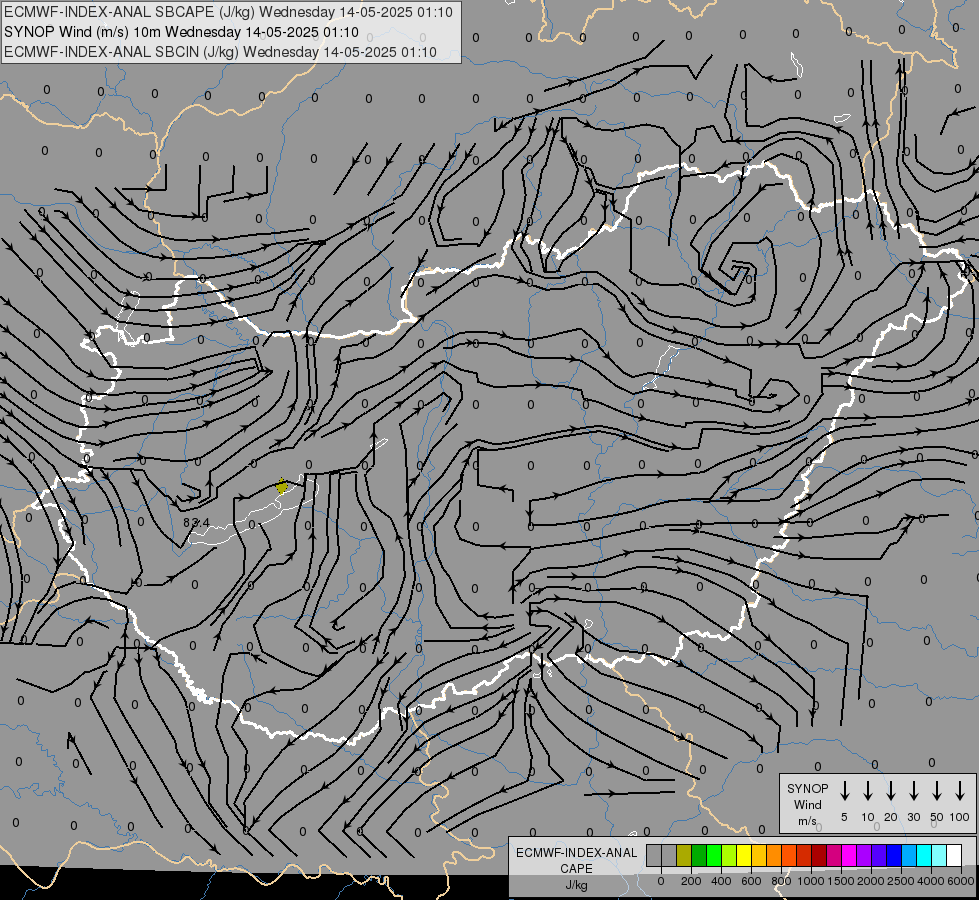Image resolution: width=979 pixels, height=900 pixels.
Task: Select the SBCIN title line
Action: (x=220, y=52)
